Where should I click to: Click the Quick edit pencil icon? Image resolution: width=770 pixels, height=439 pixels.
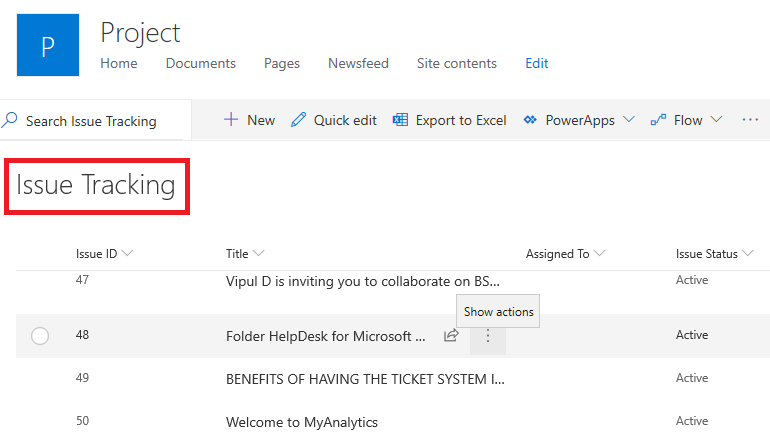click(x=298, y=120)
